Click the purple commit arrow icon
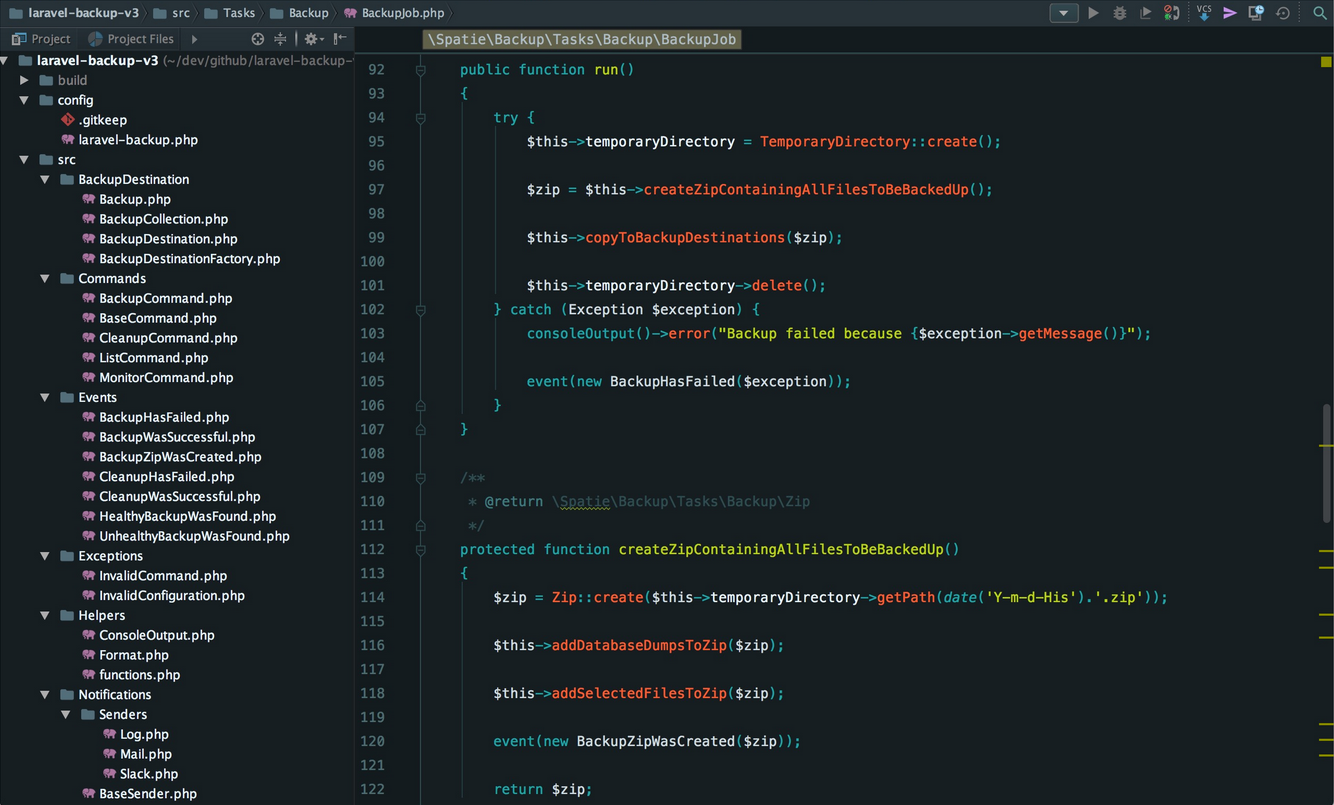 (1230, 13)
